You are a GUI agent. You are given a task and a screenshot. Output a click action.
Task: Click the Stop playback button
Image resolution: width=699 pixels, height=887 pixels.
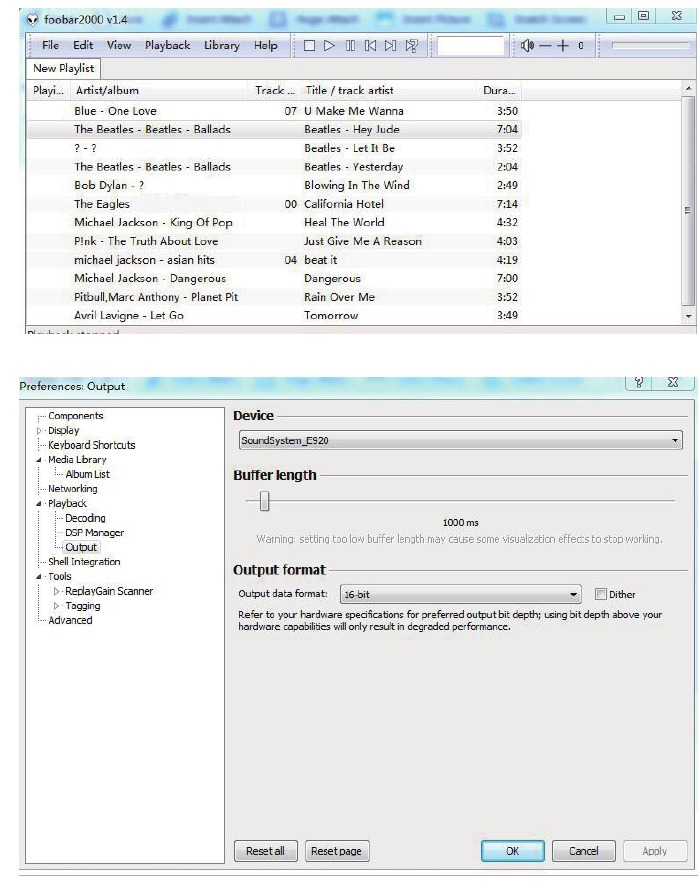point(309,46)
